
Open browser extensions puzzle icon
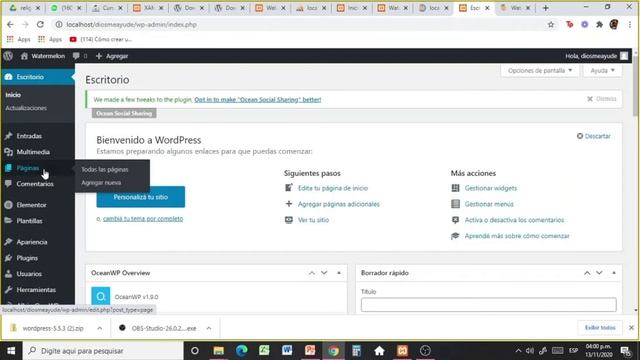(x=599, y=24)
